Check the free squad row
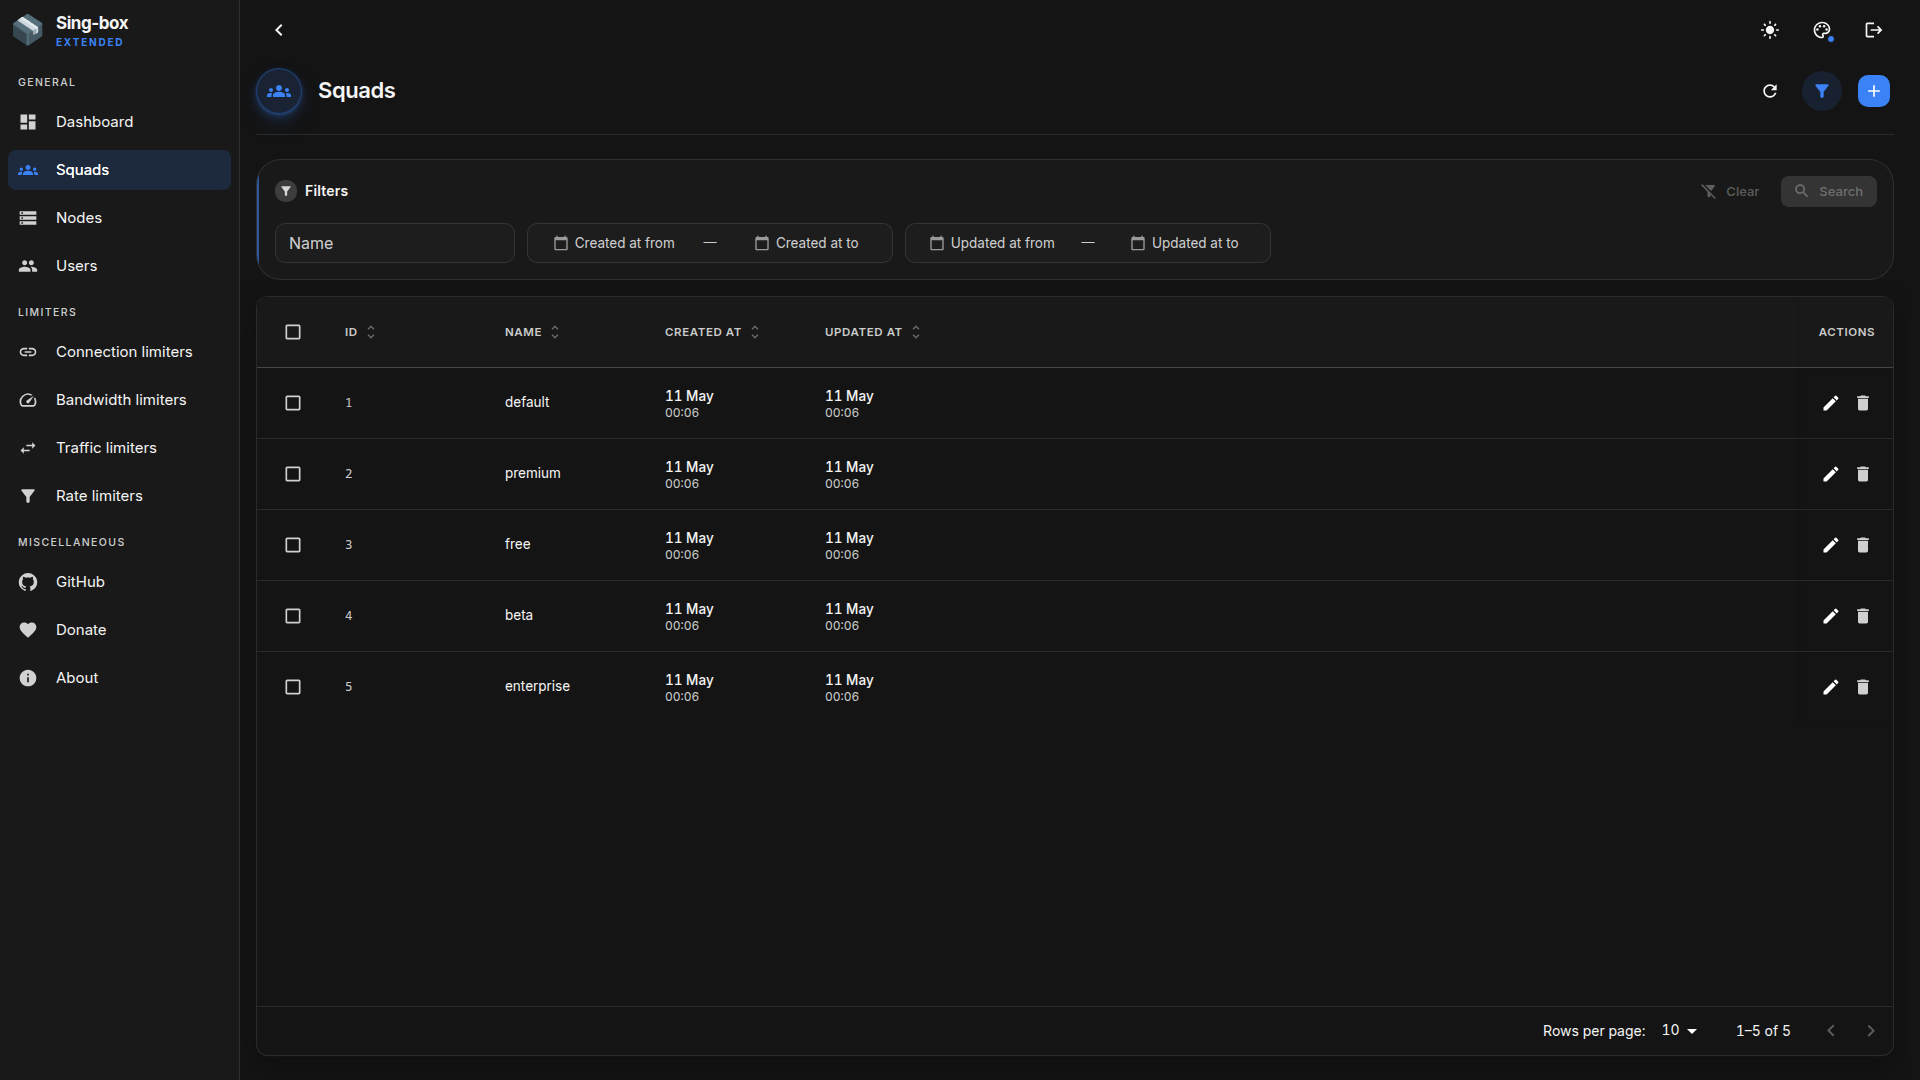1920x1080 pixels. click(x=293, y=545)
